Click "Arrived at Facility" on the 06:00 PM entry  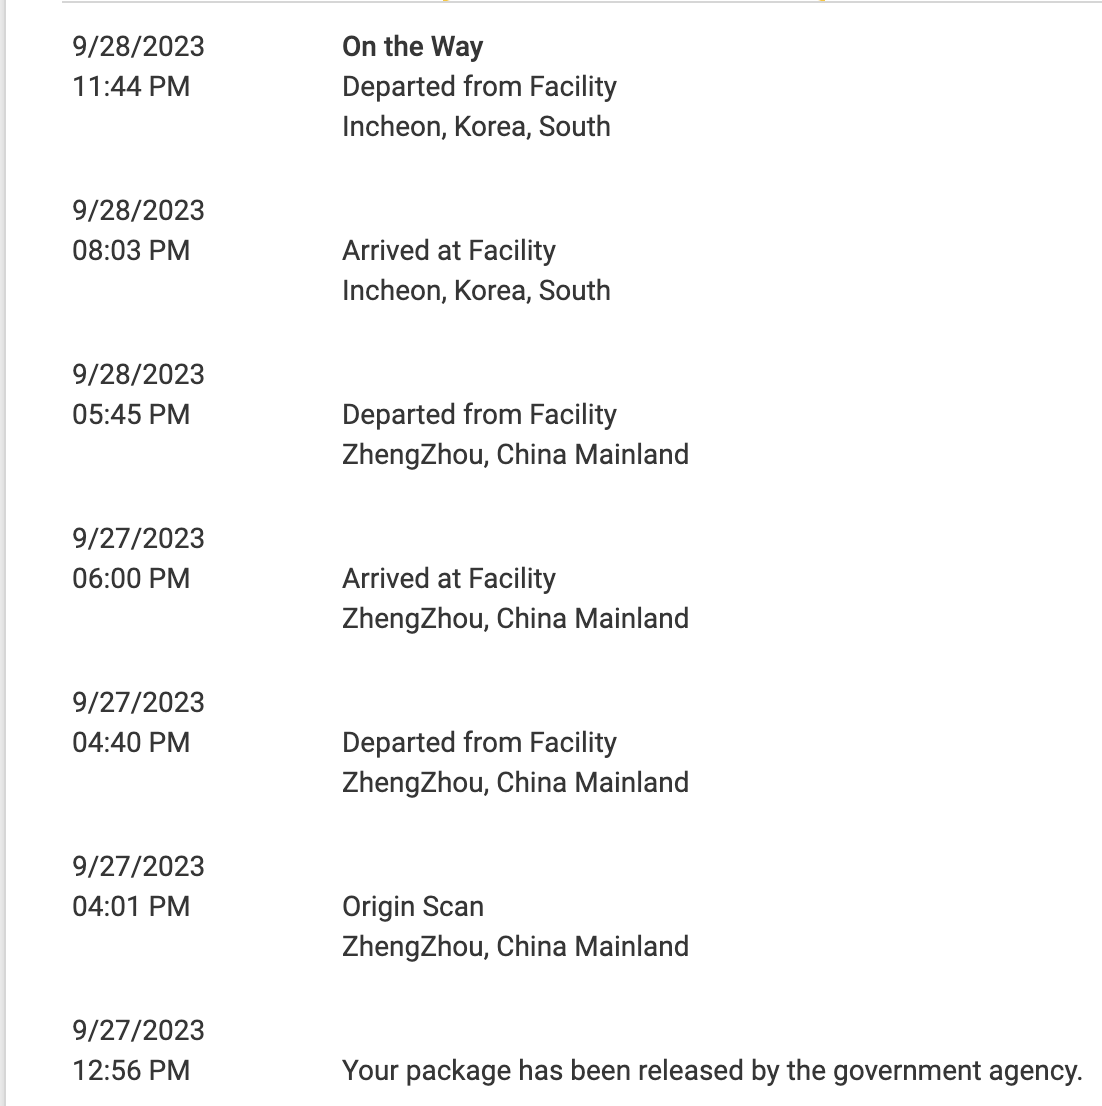pyautogui.click(x=448, y=579)
